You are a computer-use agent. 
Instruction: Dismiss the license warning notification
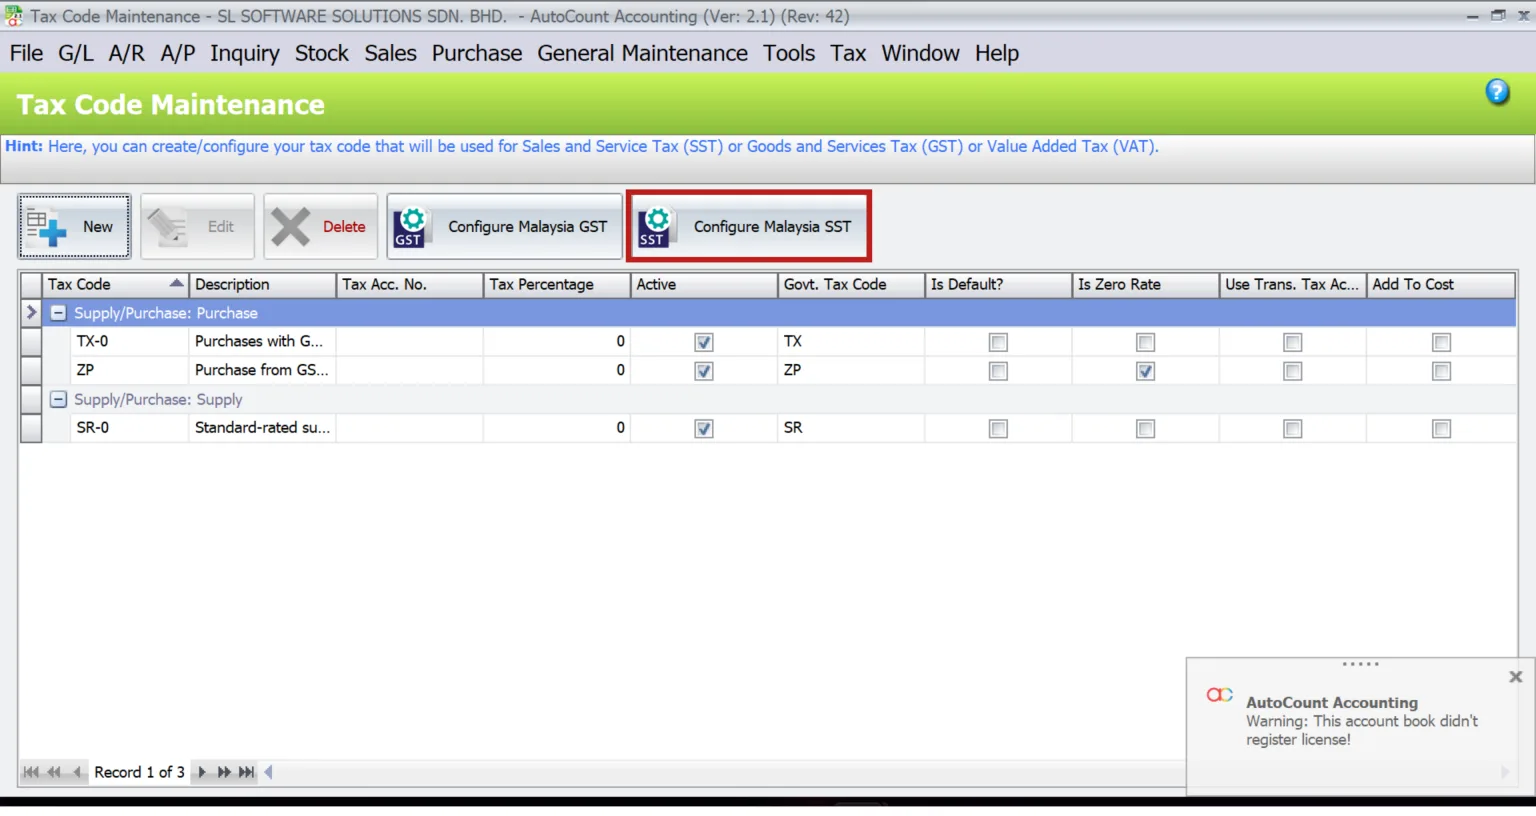point(1515,676)
